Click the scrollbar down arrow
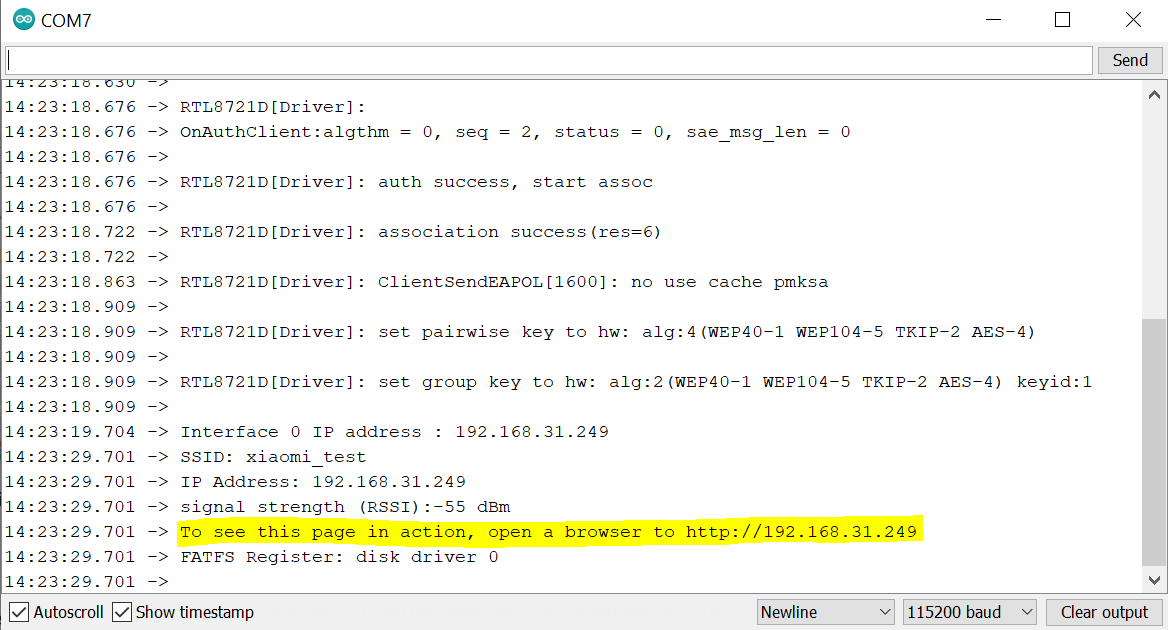Image resolution: width=1168 pixels, height=630 pixels. tap(1154, 580)
